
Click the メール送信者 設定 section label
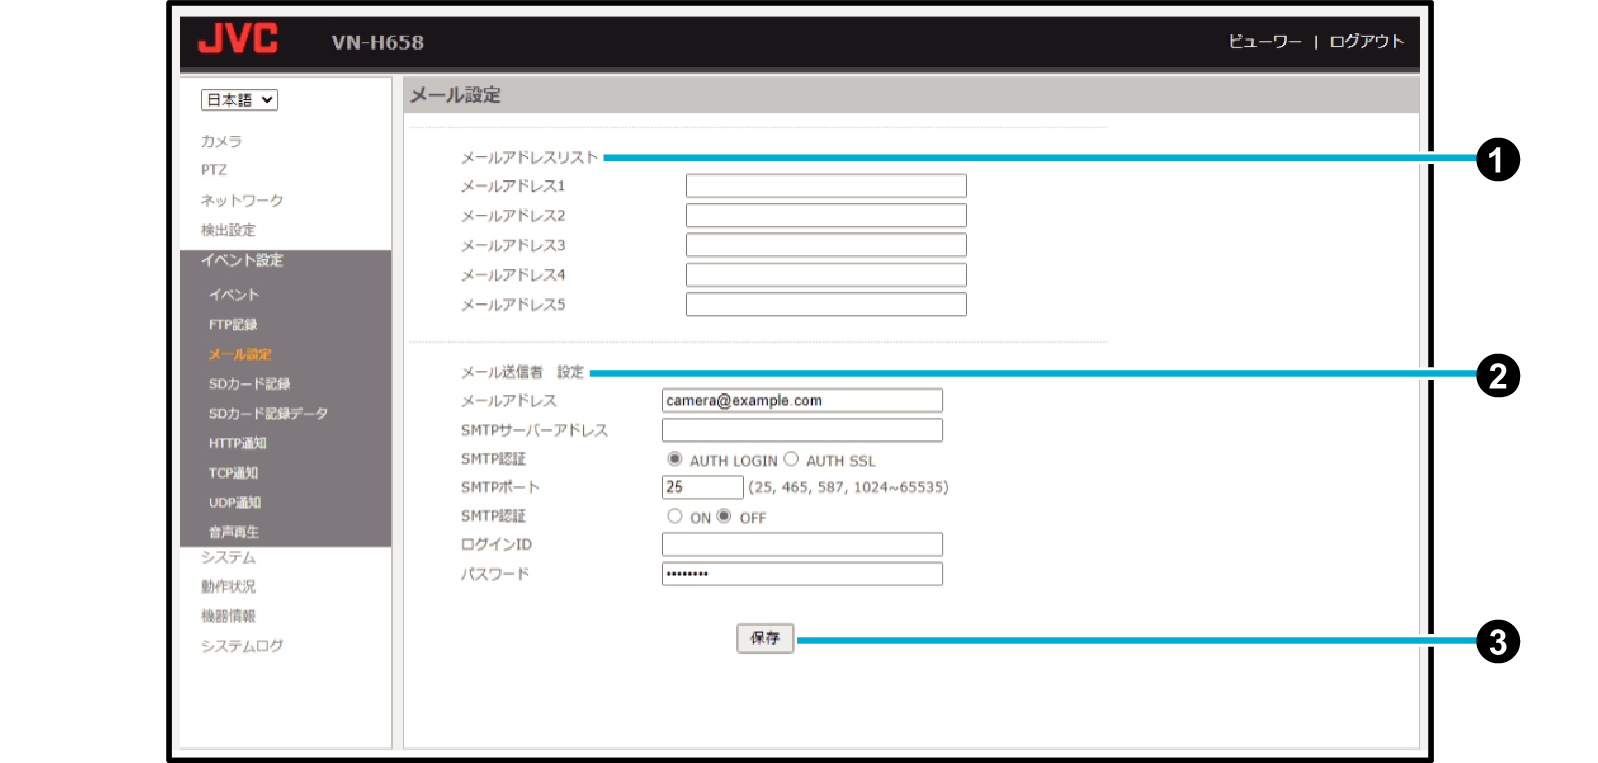pyautogui.click(x=522, y=372)
